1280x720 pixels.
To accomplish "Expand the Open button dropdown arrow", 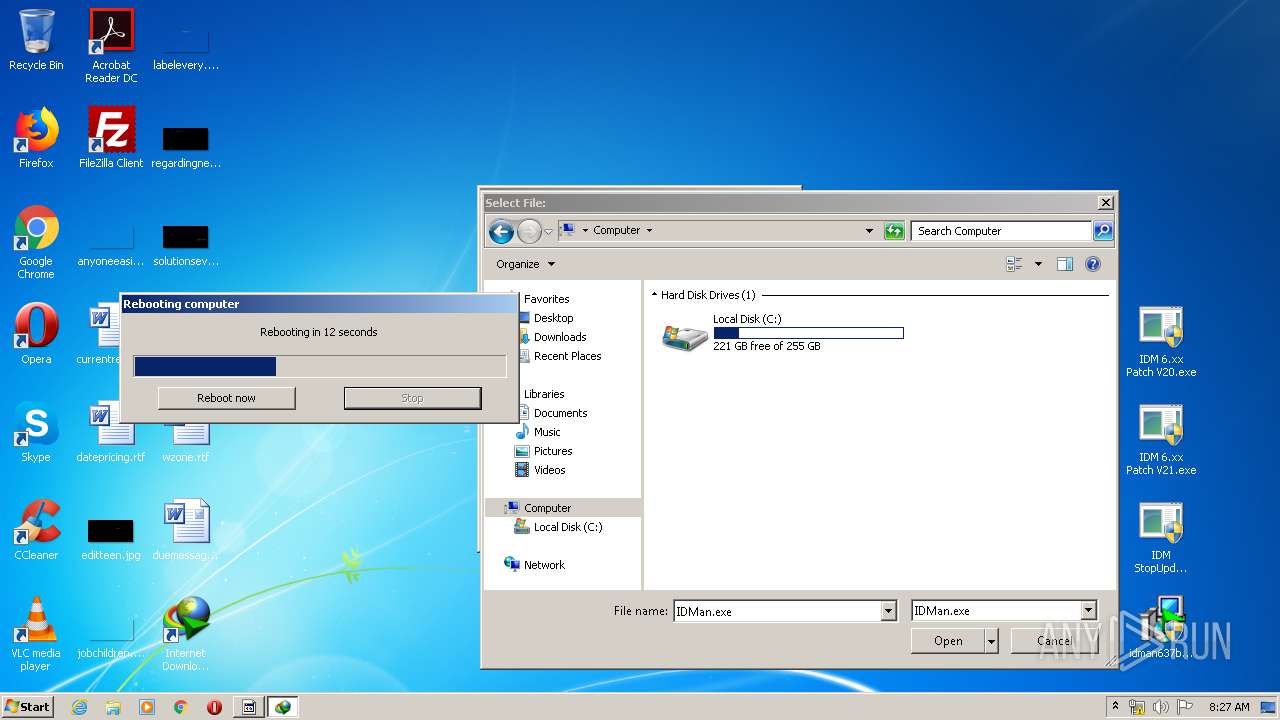I will point(991,641).
